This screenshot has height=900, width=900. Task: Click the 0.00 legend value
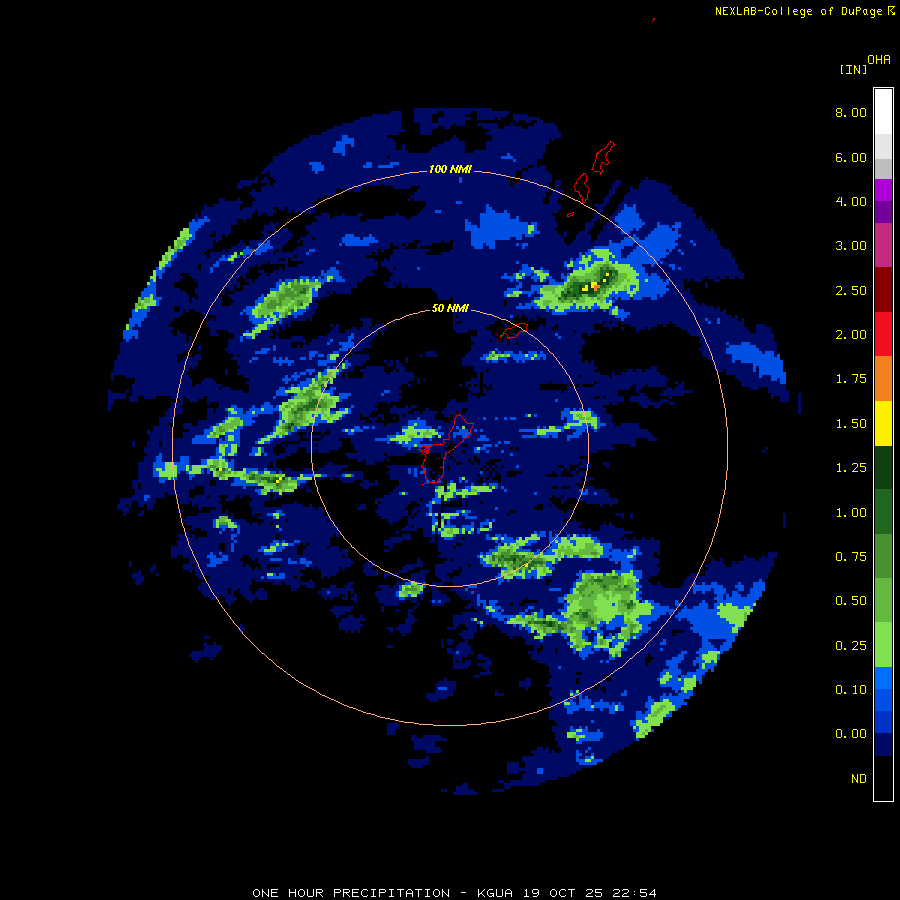[851, 734]
